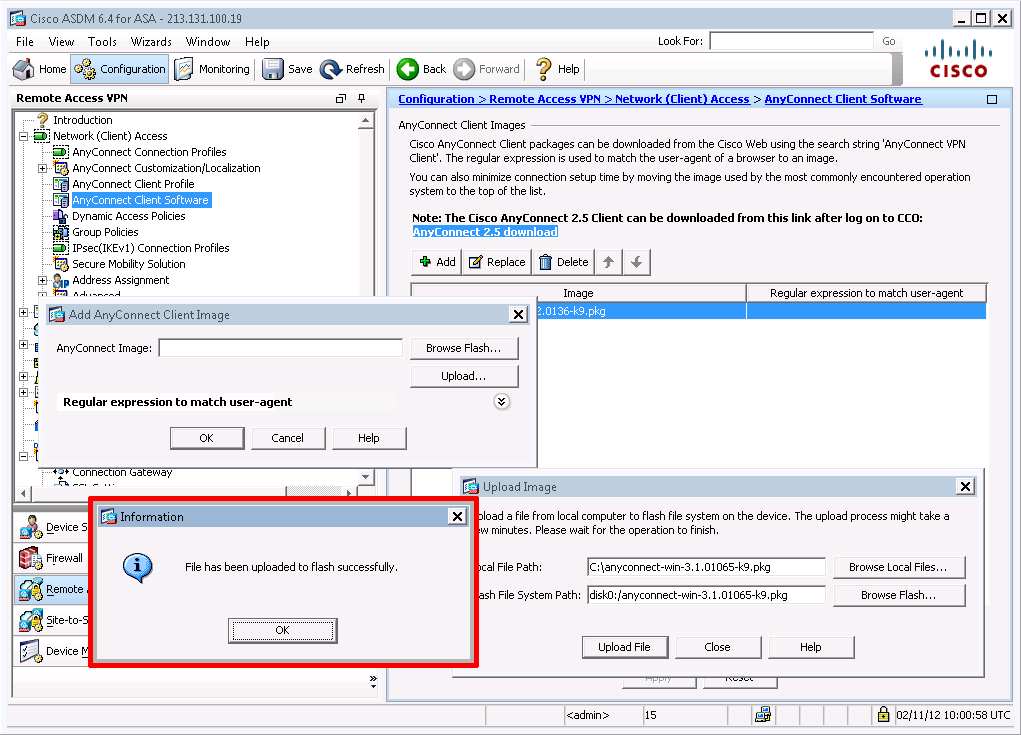Open the View menu
This screenshot has width=1021, height=735.
[61, 42]
